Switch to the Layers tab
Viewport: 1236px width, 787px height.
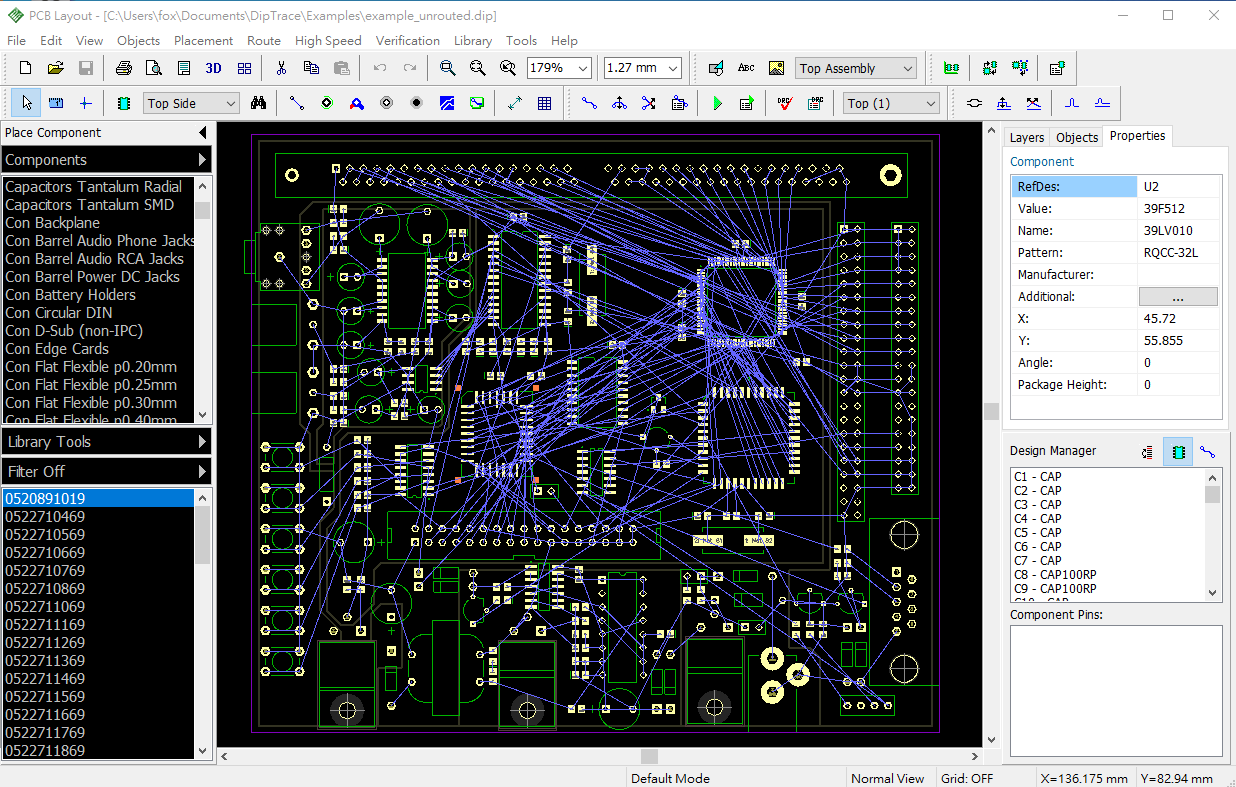[1026, 137]
